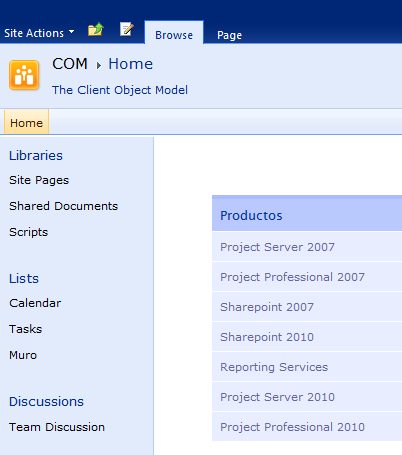
Task: Select the Sharepoint 2007 row
Action: tap(307, 307)
